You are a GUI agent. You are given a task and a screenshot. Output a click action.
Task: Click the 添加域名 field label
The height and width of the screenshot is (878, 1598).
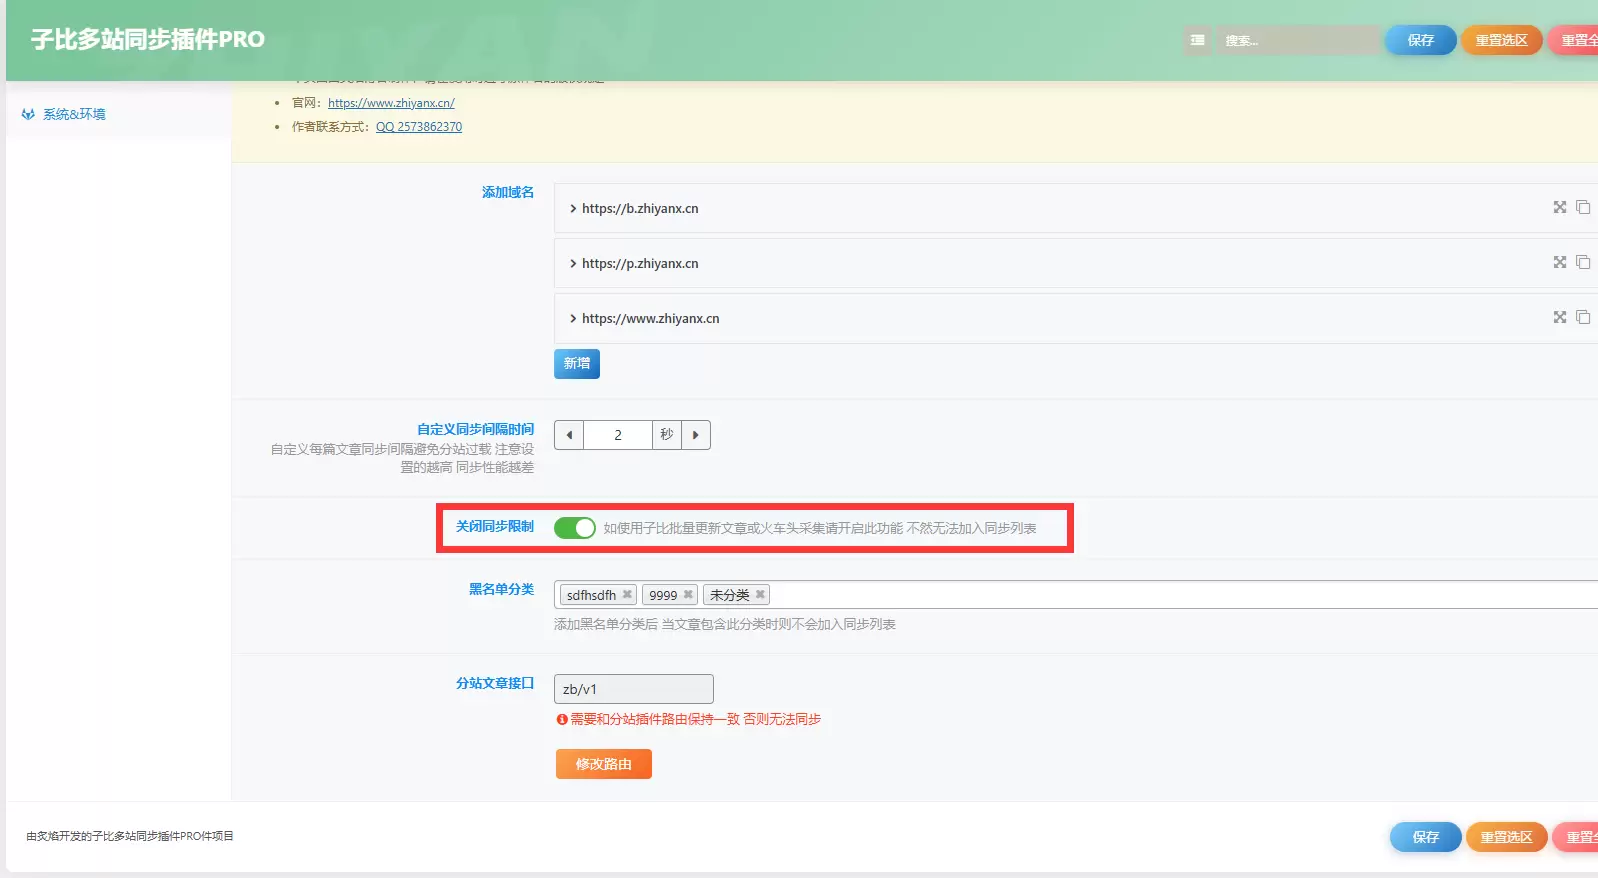[x=508, y=192]
